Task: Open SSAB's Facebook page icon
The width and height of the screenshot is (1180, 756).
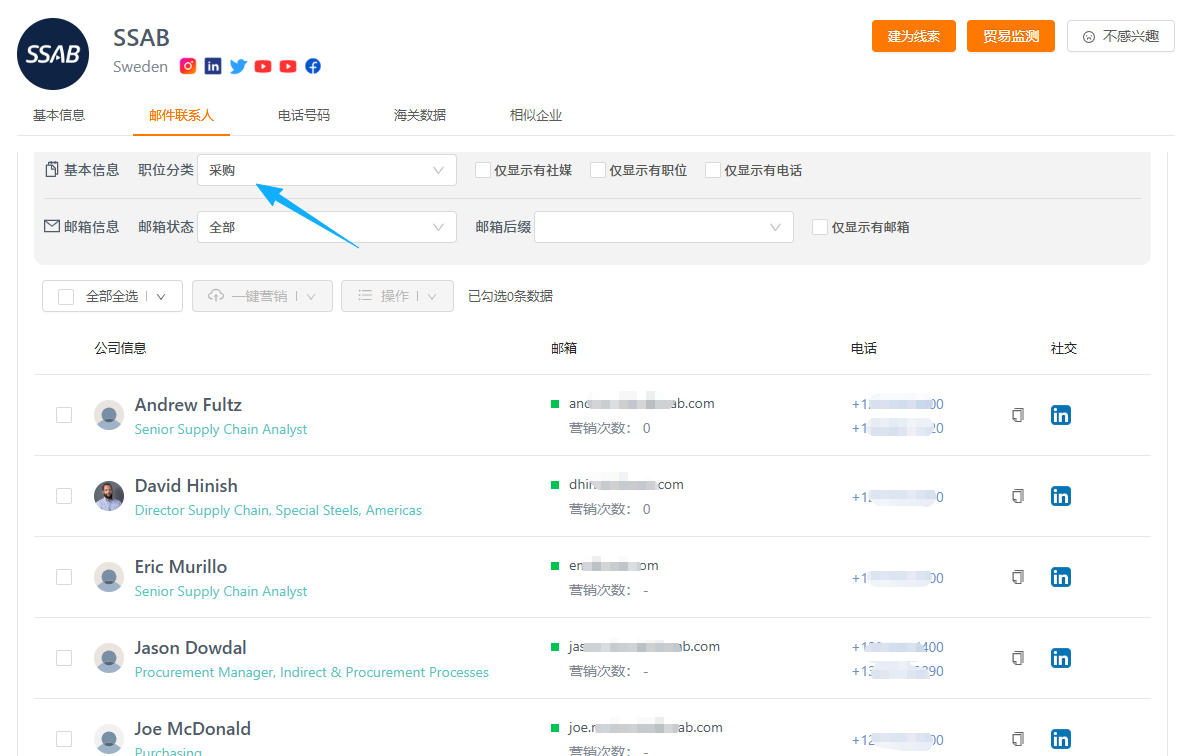Action: tap(313, 66)
